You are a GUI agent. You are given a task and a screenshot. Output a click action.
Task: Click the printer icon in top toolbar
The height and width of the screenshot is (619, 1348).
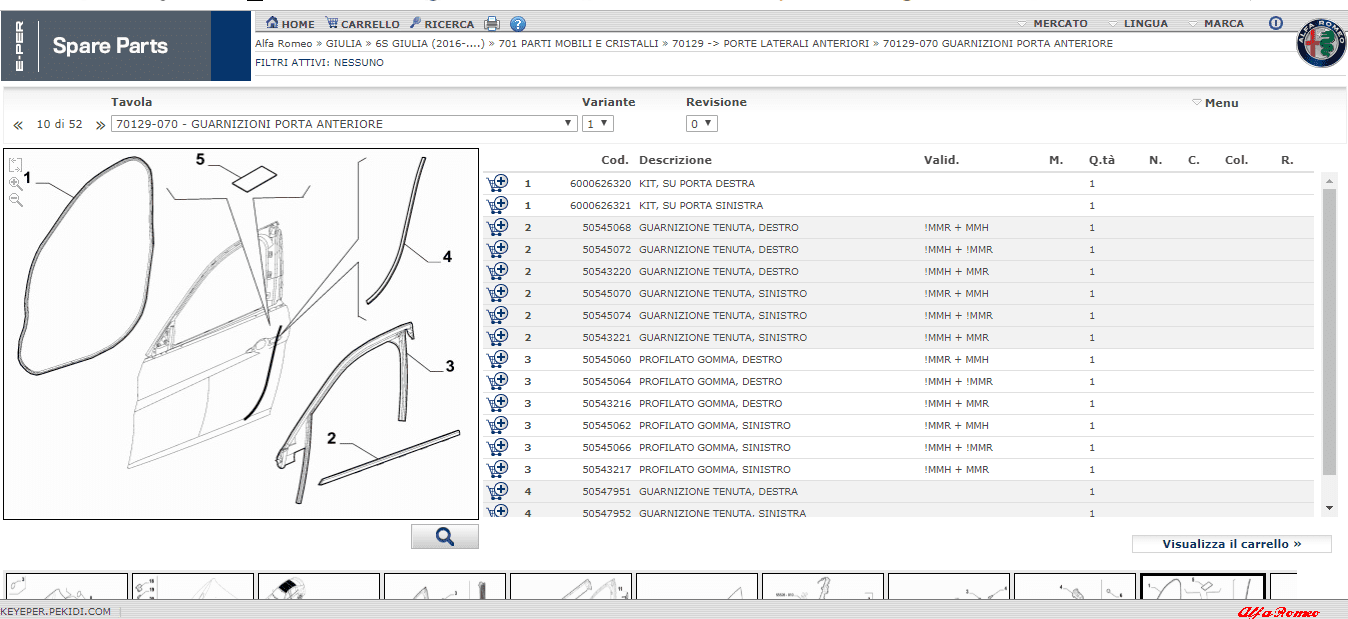click(492, 23)
